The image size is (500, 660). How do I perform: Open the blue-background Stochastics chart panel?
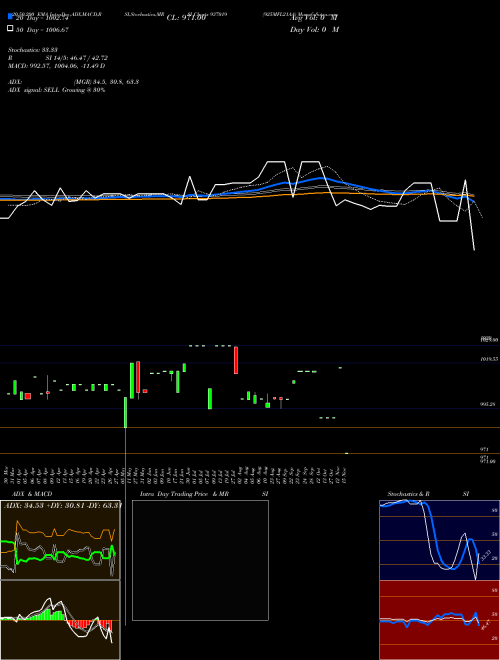[x=439, y=540]
